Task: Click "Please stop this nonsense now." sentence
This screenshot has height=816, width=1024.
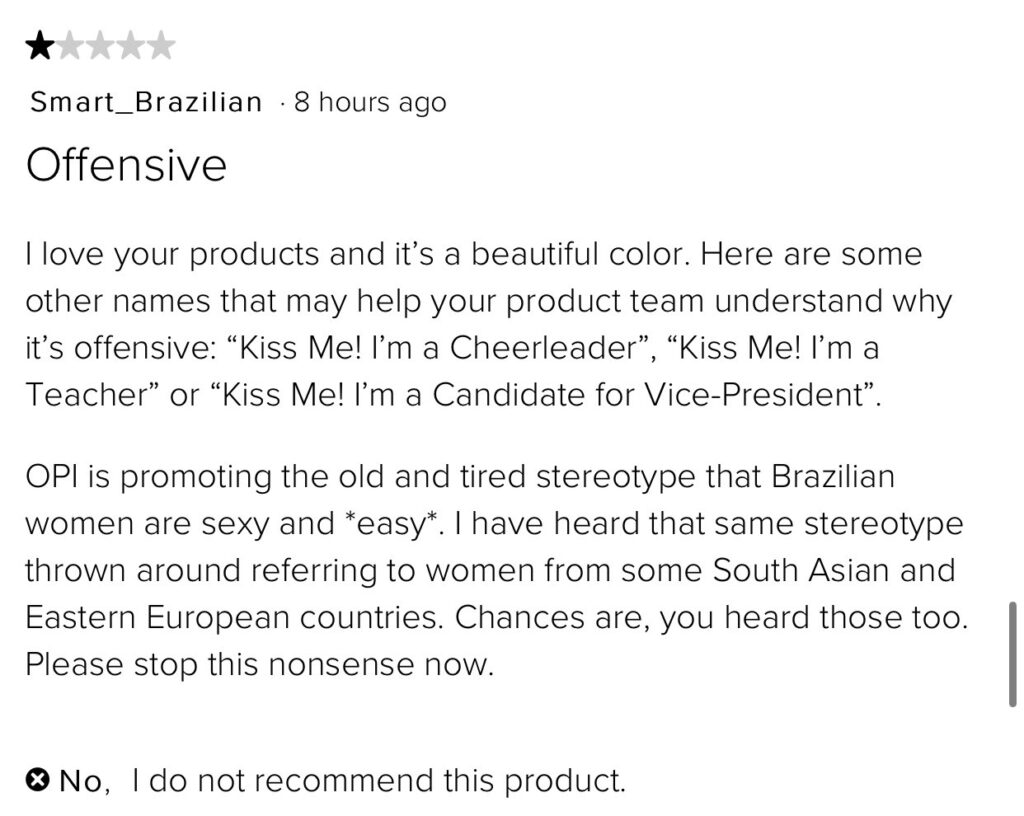Action: [259, 665]
